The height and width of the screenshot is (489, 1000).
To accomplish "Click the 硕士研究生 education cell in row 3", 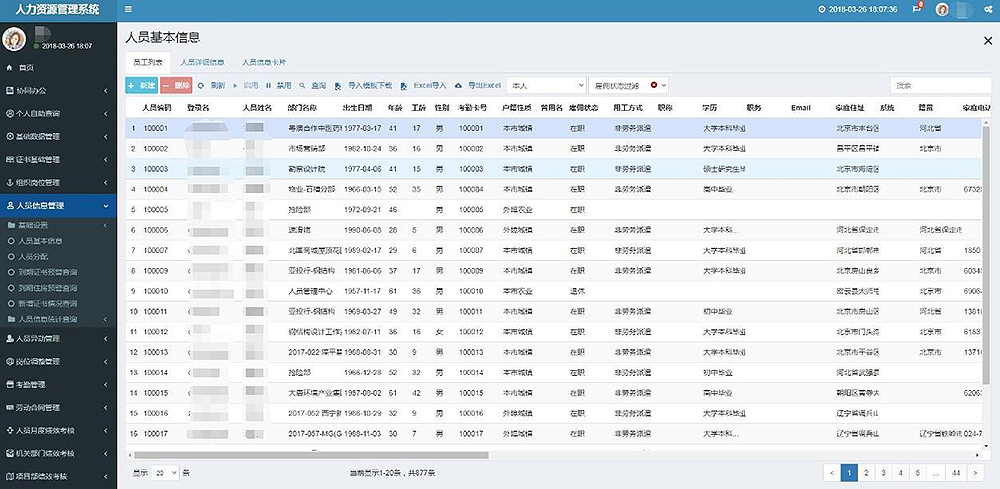I will [x=724, y=169].
